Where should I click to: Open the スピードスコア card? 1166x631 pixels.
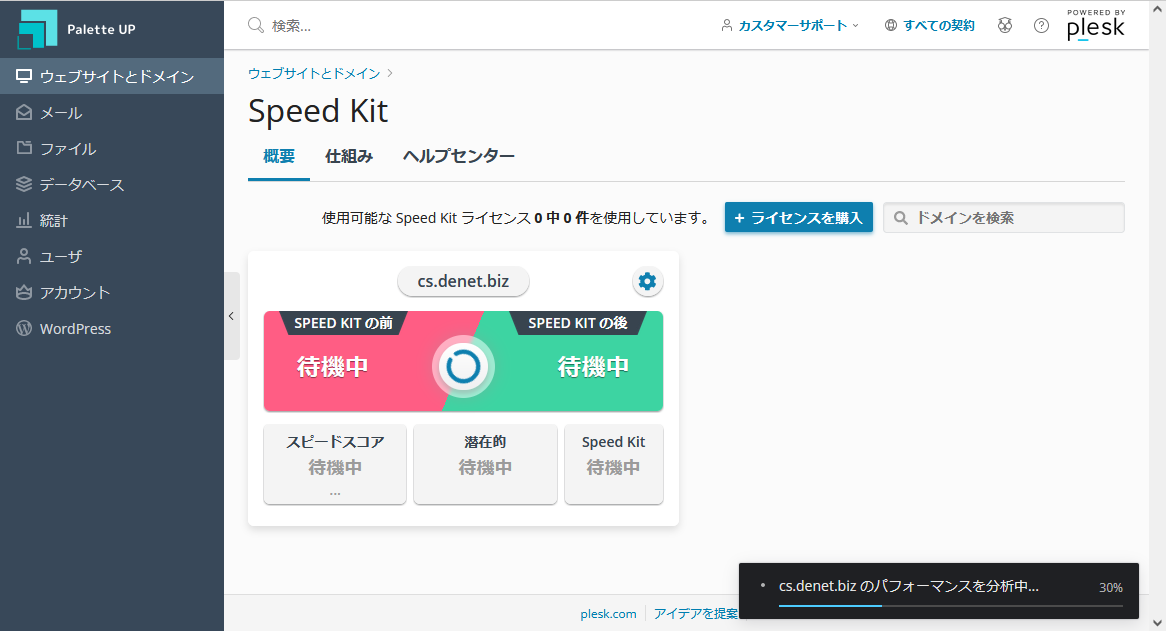pyautogui.click(x=335, y=465)
